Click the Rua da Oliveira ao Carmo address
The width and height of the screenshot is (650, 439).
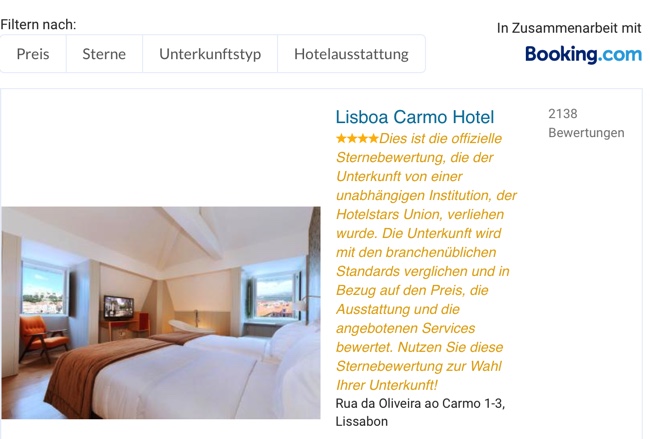tap(420, 403)
